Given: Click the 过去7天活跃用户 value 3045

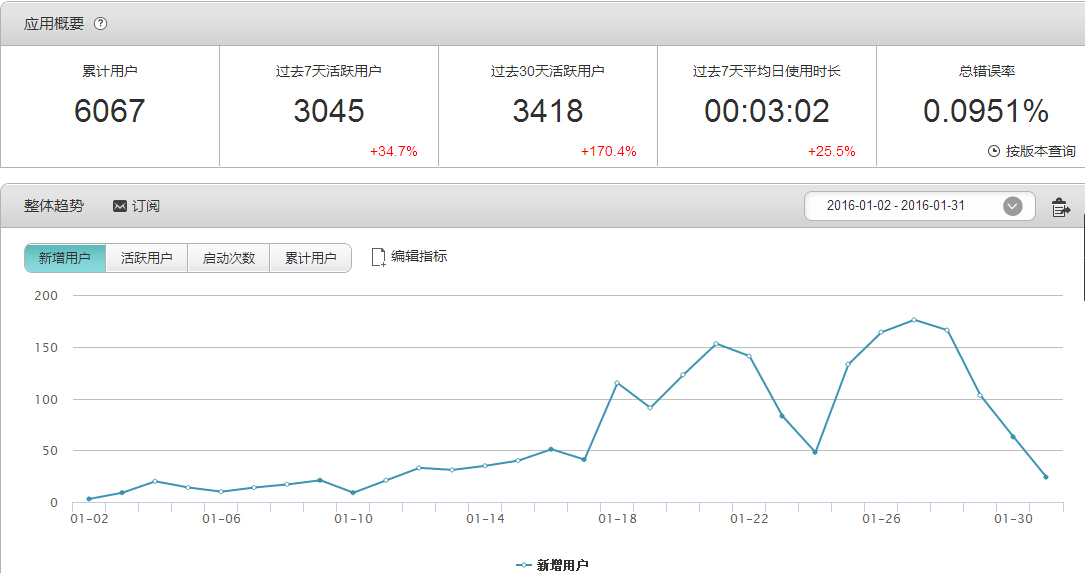Looking at the screenshot, I should (x=329, y=111).
